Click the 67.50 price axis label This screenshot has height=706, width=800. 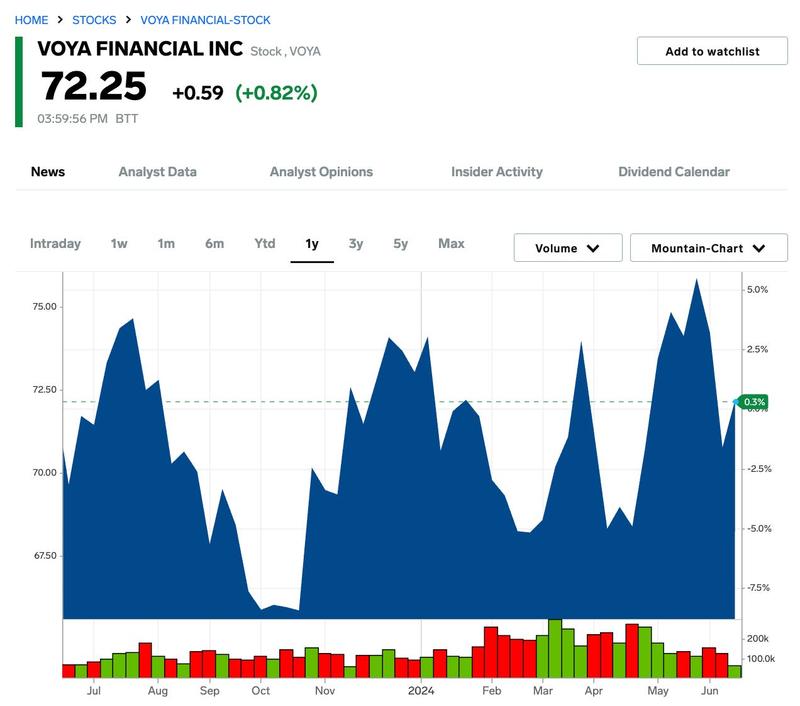pos(45,556)
